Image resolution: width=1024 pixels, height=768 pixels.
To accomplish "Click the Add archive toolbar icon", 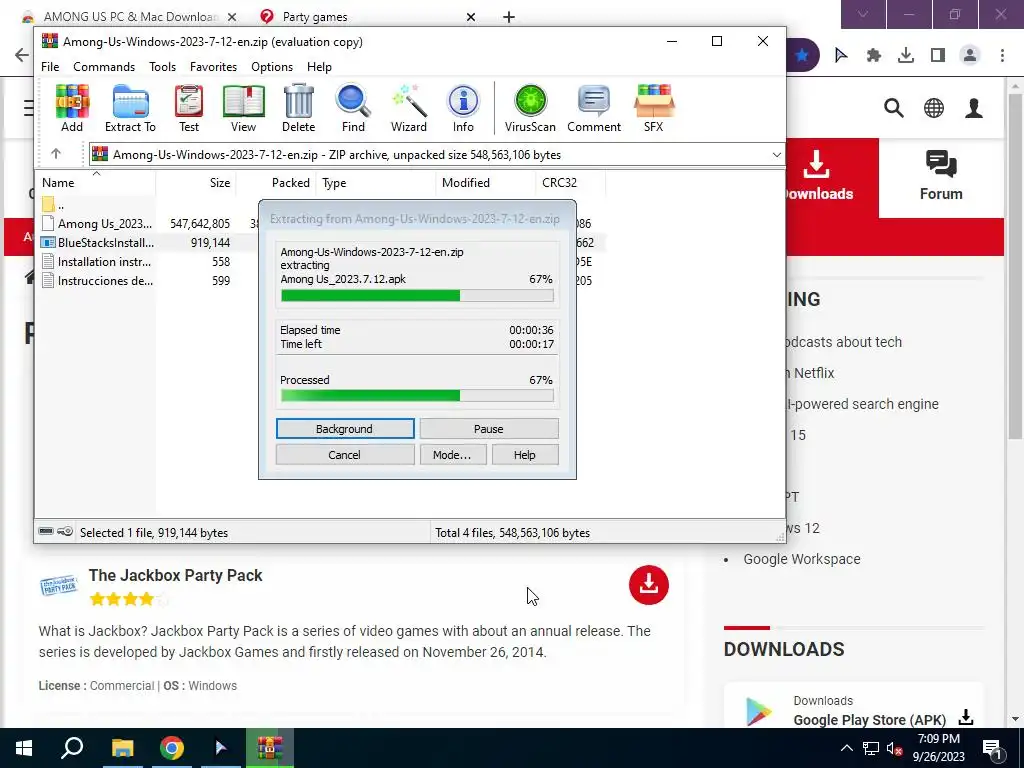I will [72, 108].
